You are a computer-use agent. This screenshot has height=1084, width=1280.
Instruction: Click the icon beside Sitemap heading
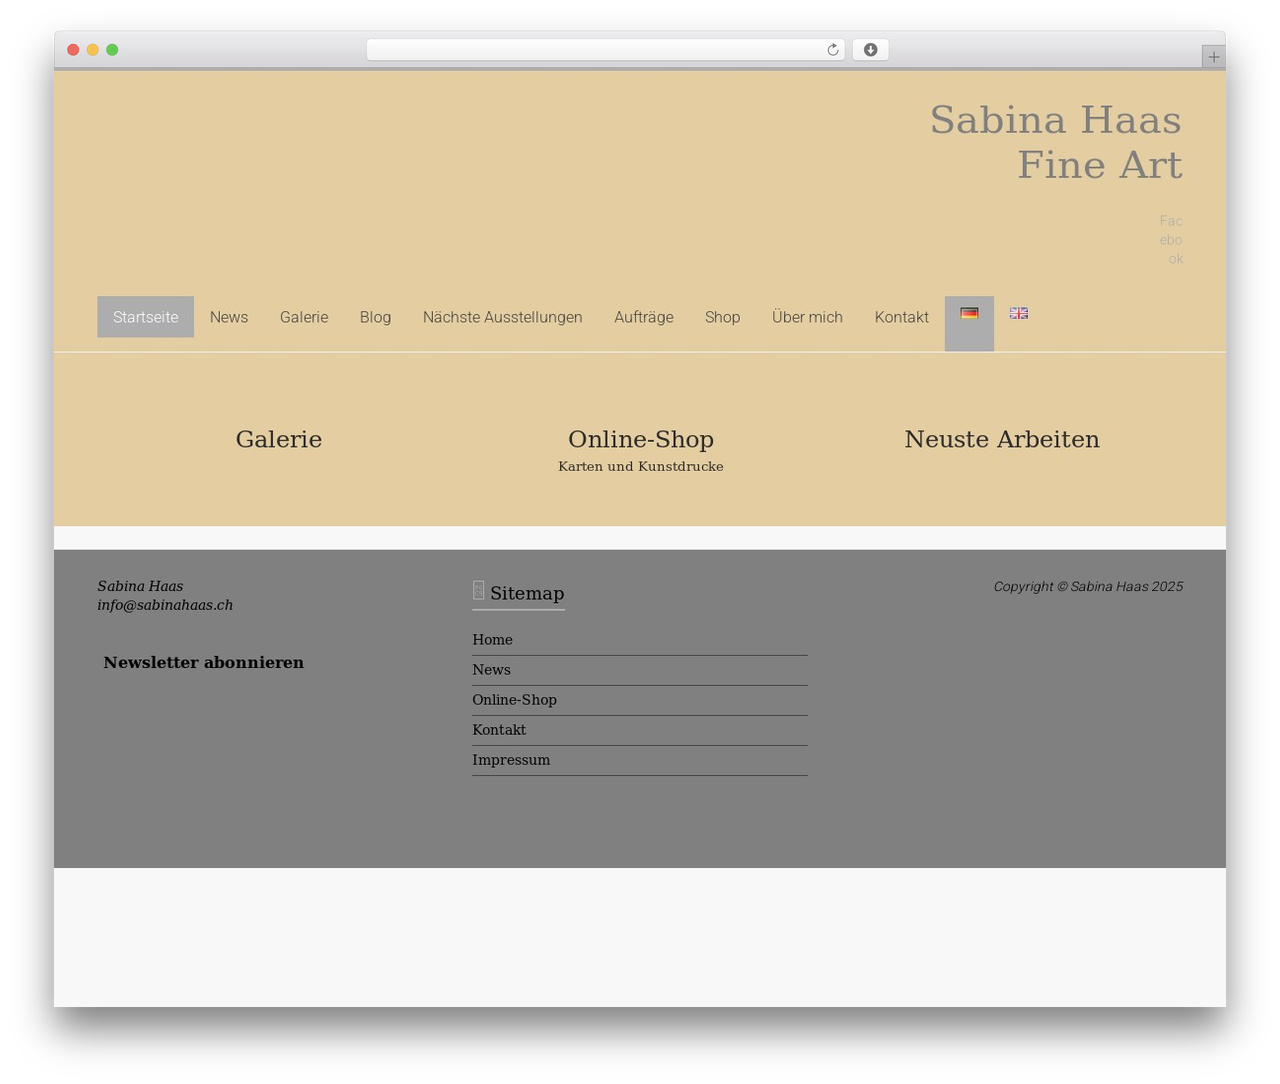click(478, 591)
